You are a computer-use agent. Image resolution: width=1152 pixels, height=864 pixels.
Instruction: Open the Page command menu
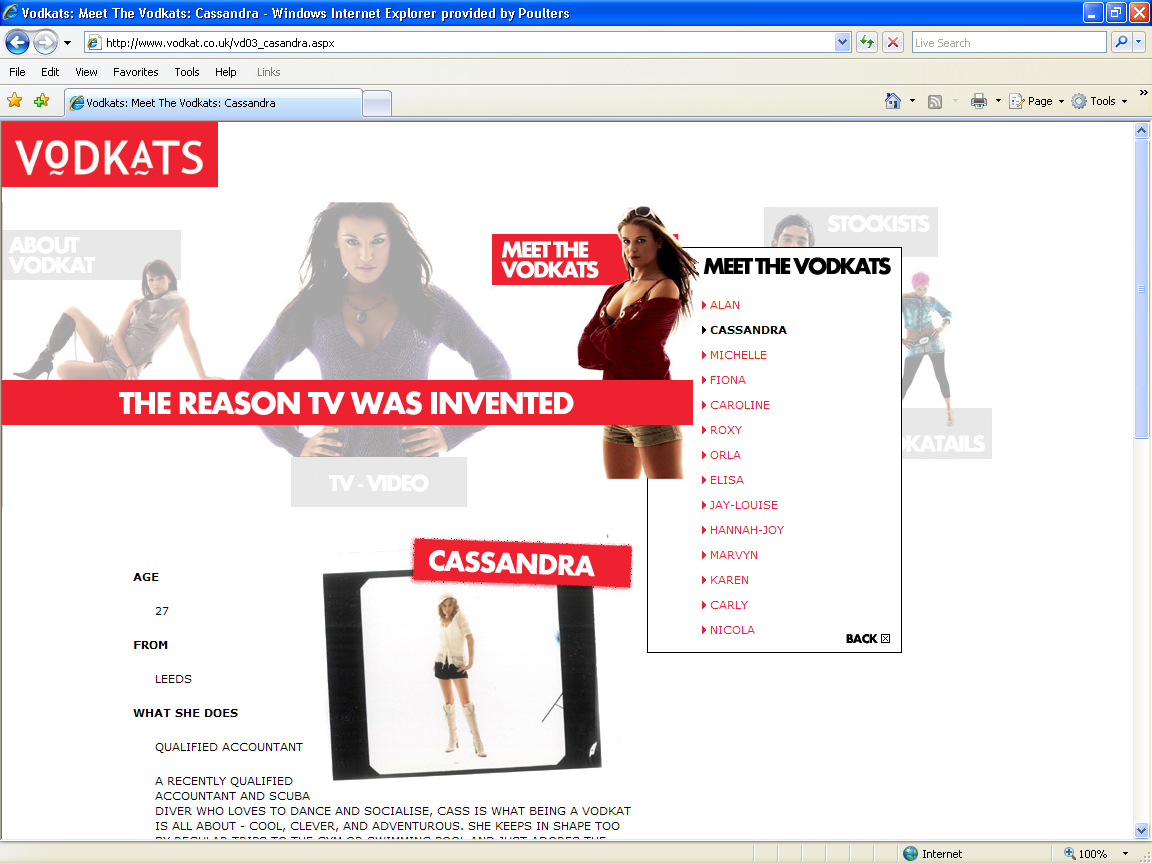click(x=1037, y=101)
